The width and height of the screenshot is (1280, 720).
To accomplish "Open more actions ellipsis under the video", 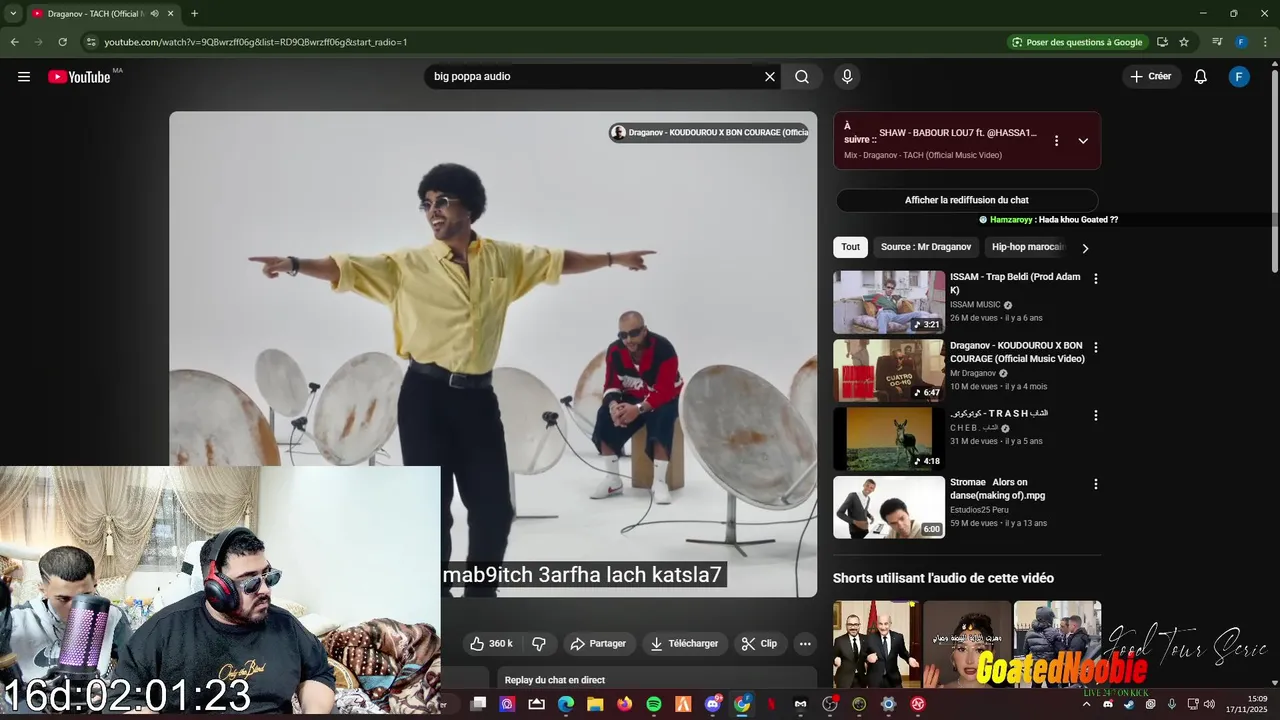I will pos(805,644).
